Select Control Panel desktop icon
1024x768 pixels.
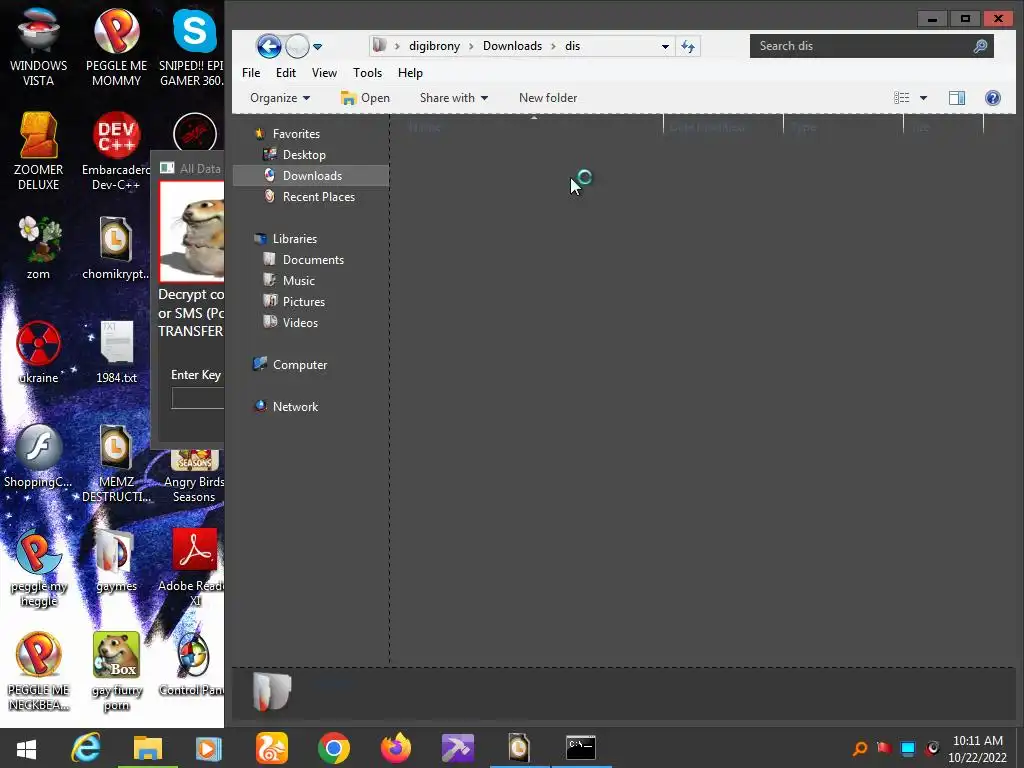192,664
